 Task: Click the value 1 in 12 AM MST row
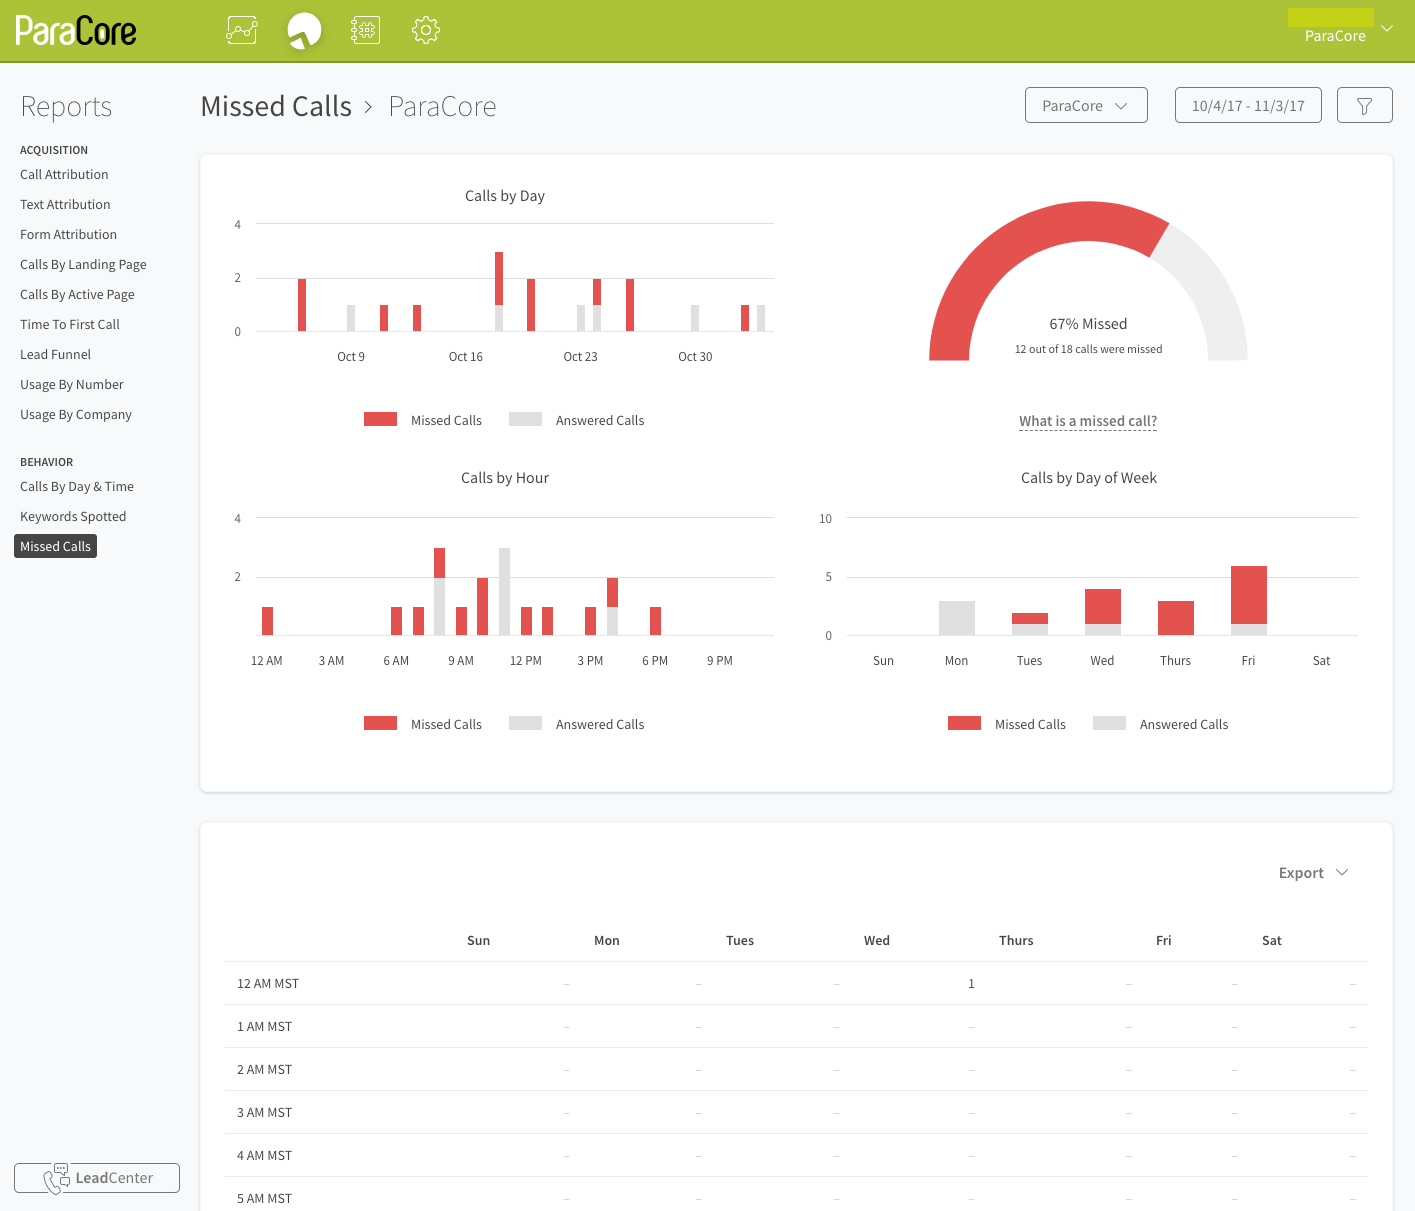(971, 984)
